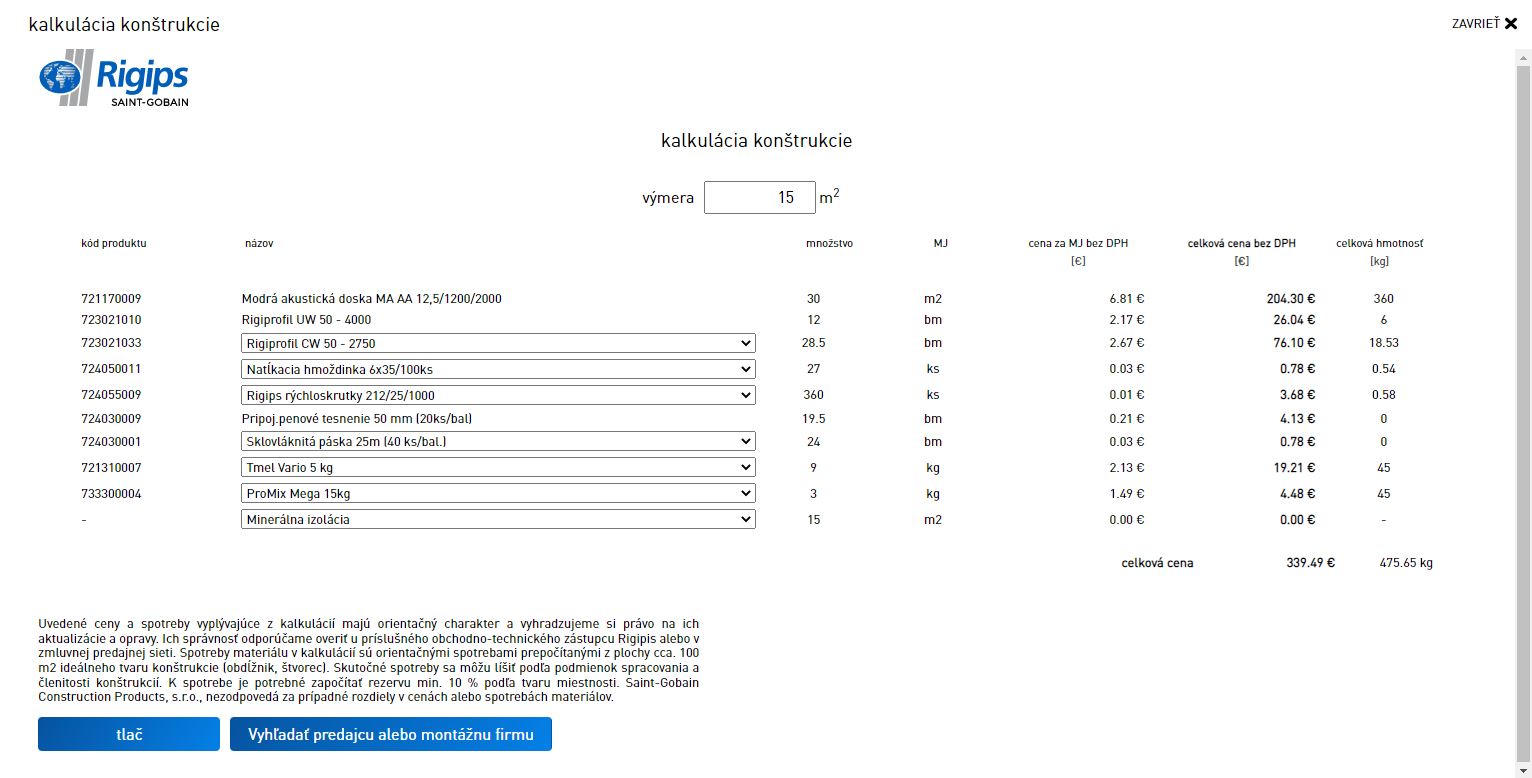
Task: Click the tlač print button
Action: (x=129, y=734)
